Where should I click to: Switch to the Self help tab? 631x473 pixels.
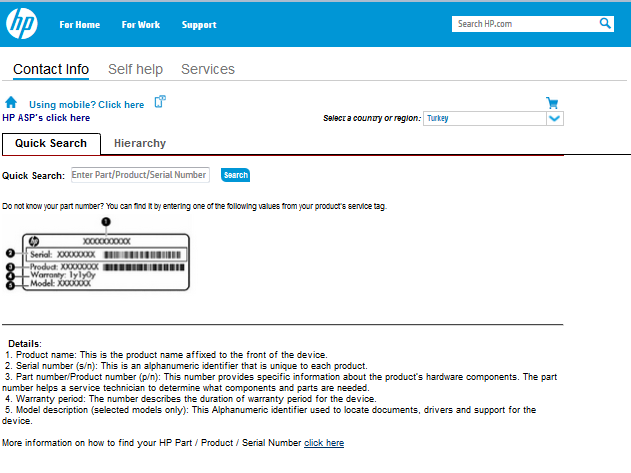(x=135, y=69)
